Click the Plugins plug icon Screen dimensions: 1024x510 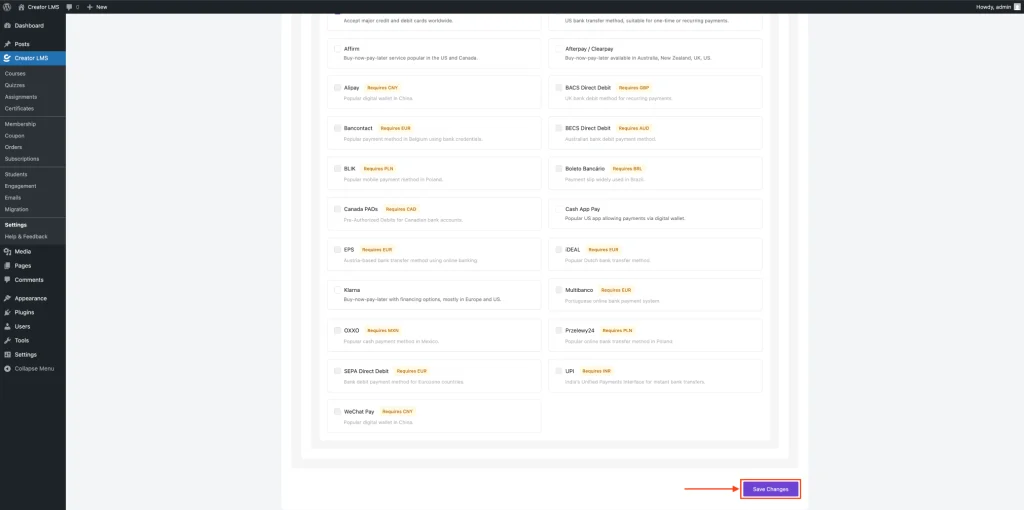point(7,312)
